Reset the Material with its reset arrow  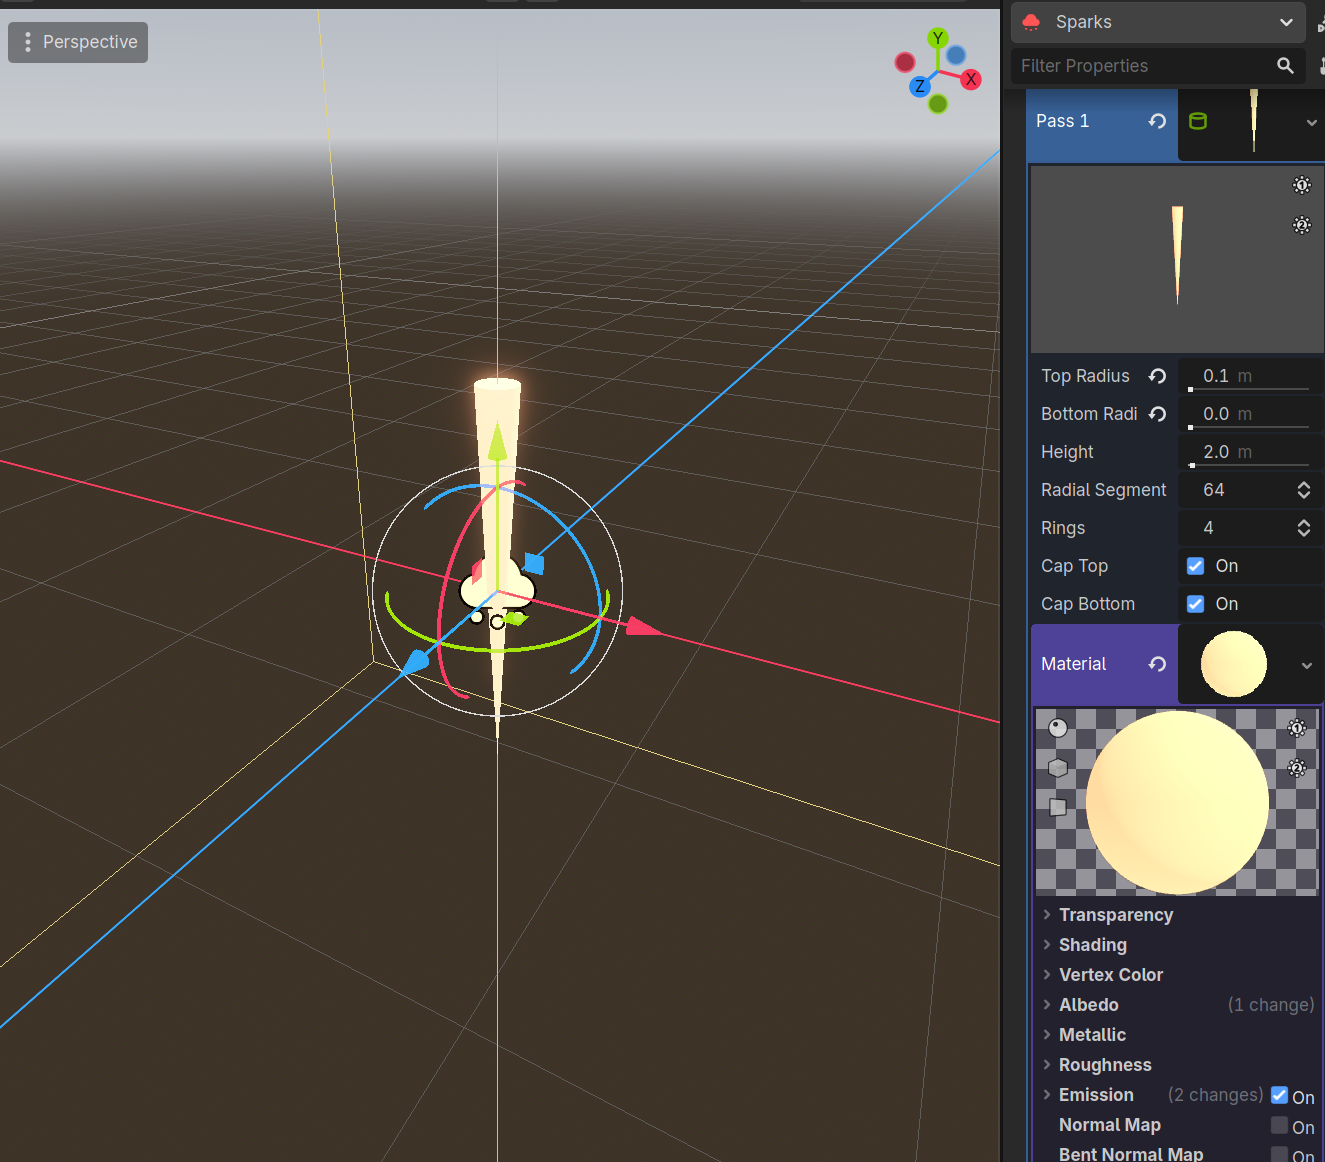tap(1157, 663)
